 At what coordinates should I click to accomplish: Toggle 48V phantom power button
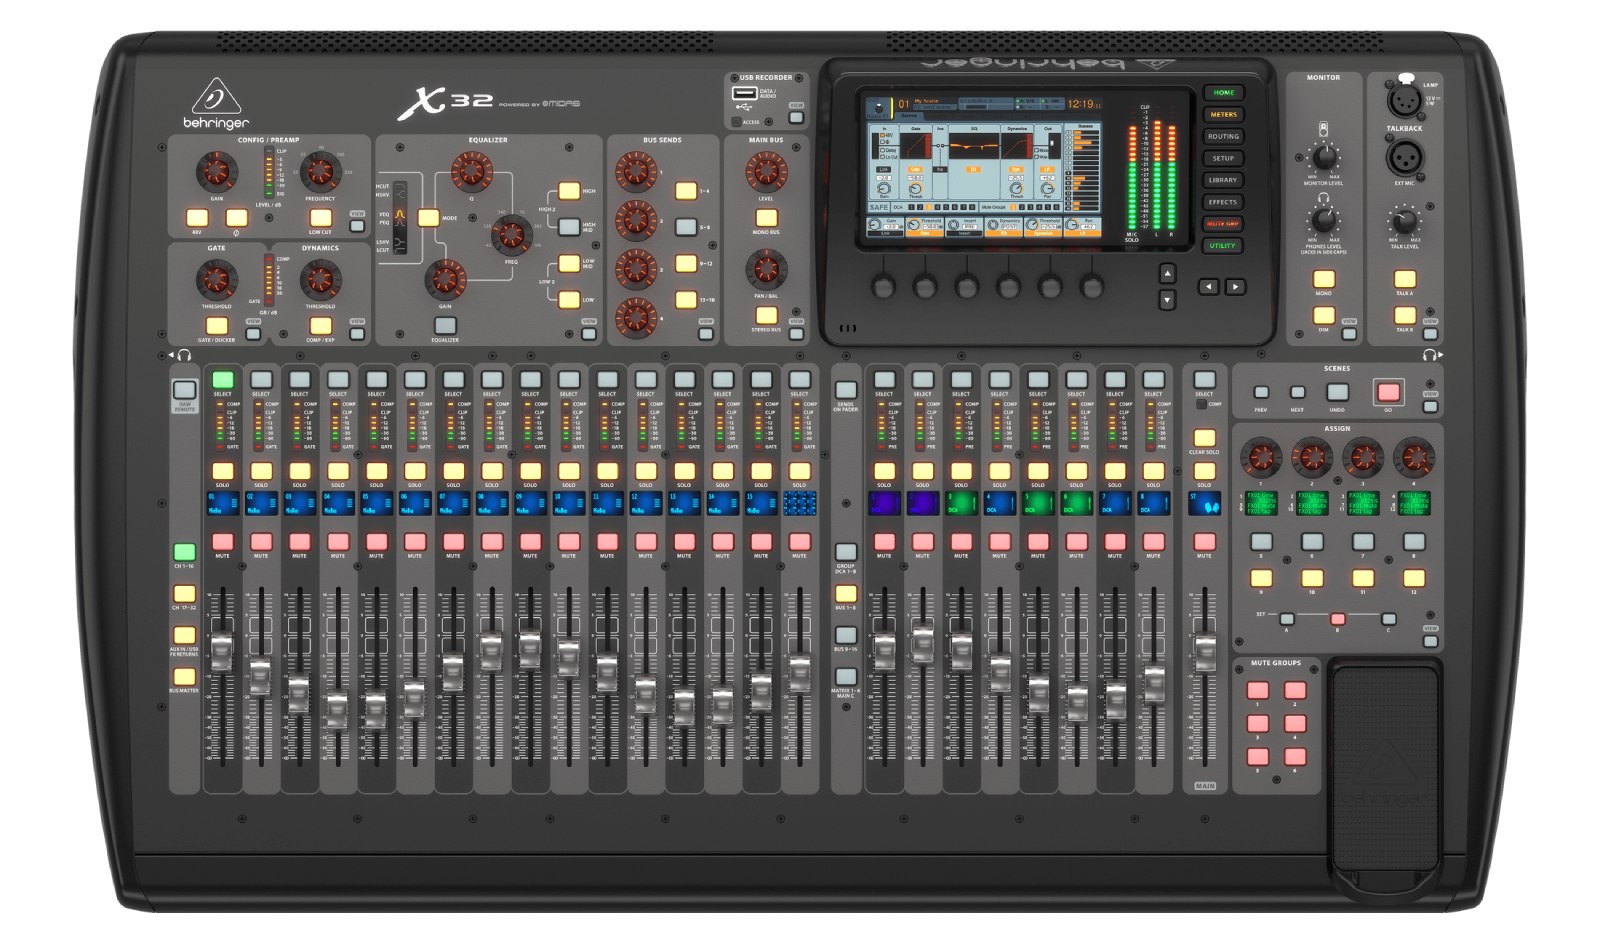click(x=197, y=218)
